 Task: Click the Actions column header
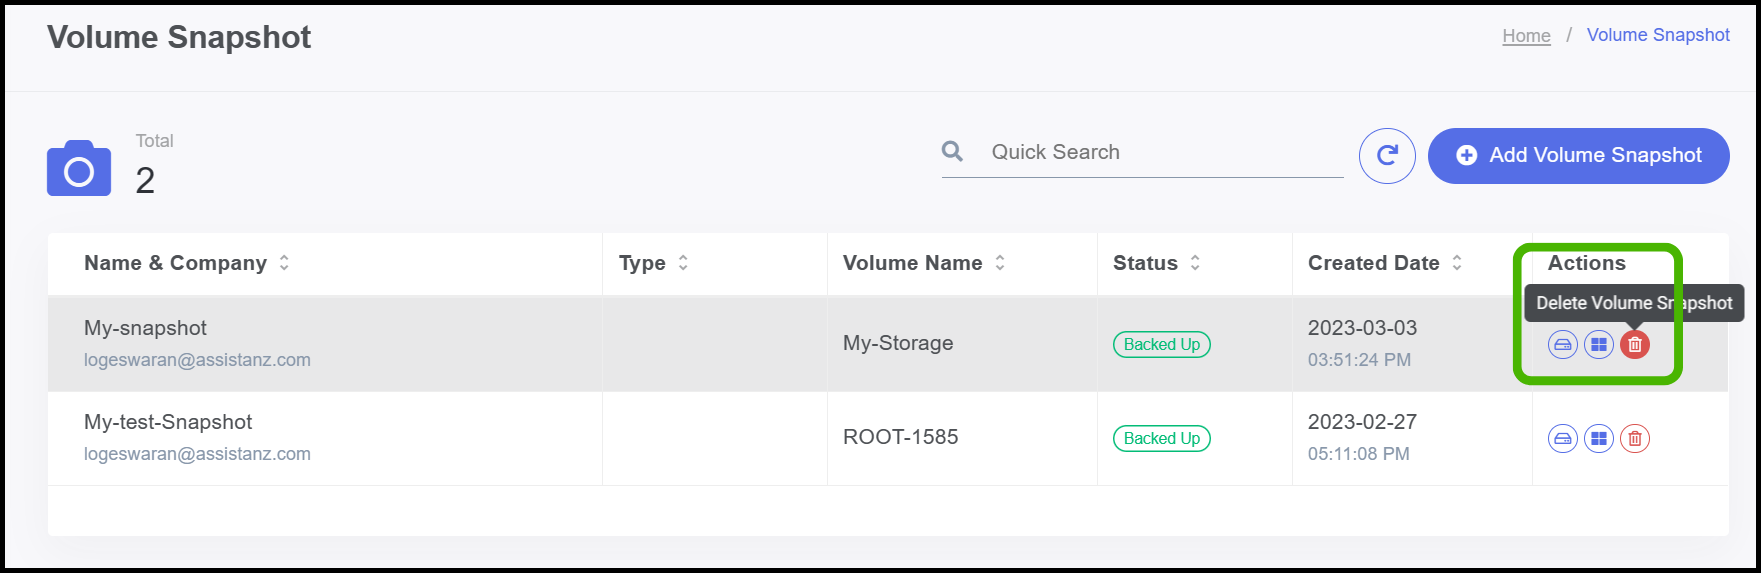(x=1586, y=263)
